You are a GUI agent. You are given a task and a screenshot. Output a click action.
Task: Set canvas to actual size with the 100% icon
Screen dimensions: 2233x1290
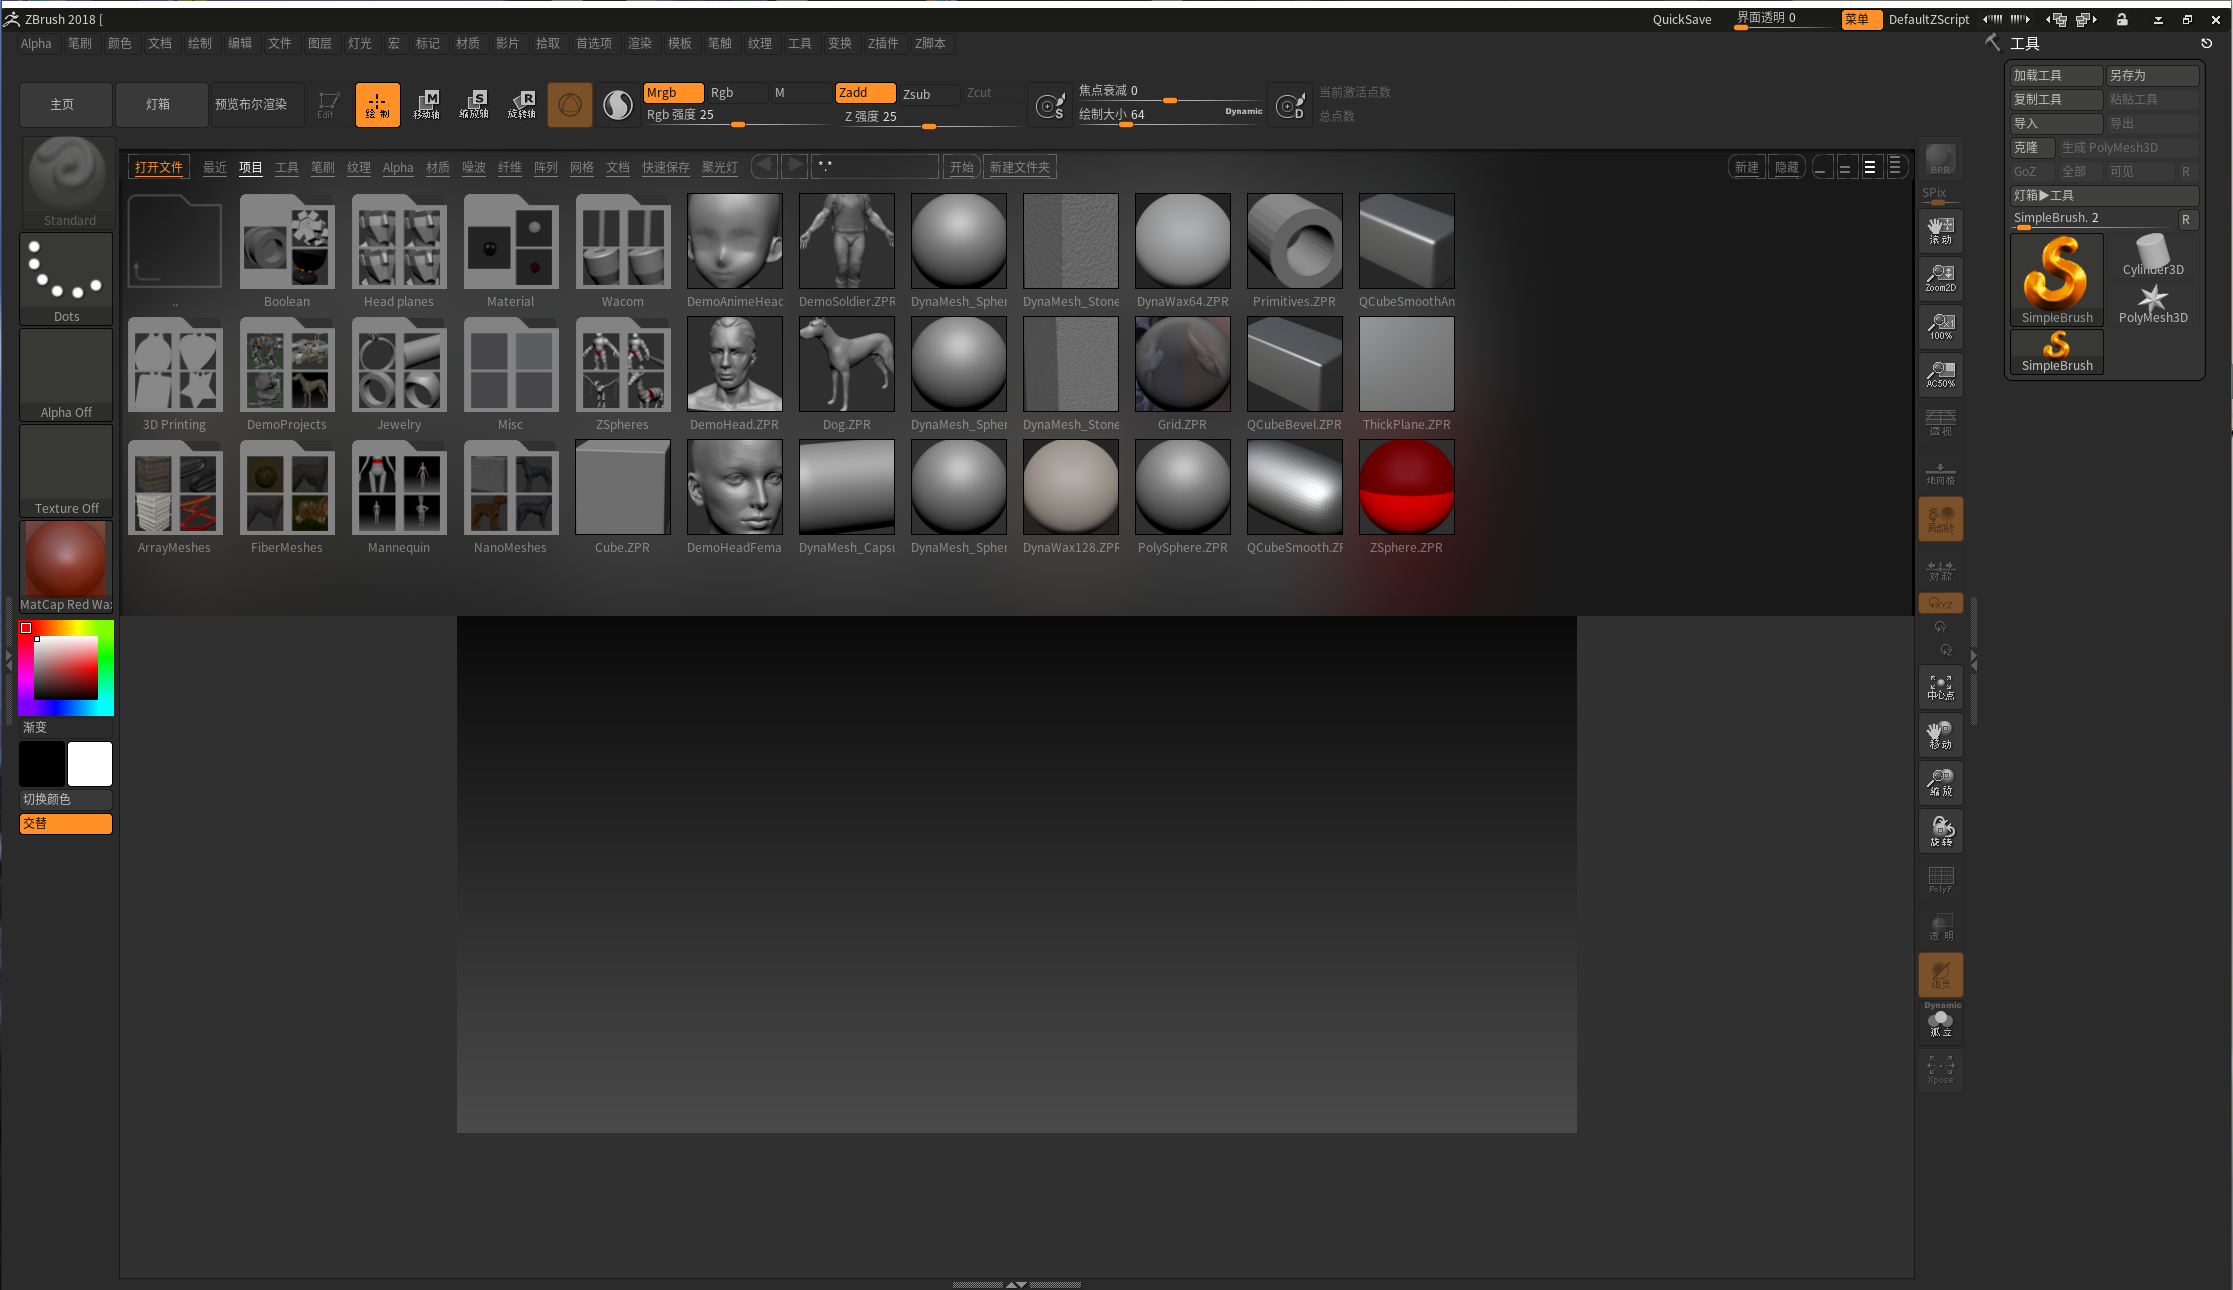coord(1940,327)
